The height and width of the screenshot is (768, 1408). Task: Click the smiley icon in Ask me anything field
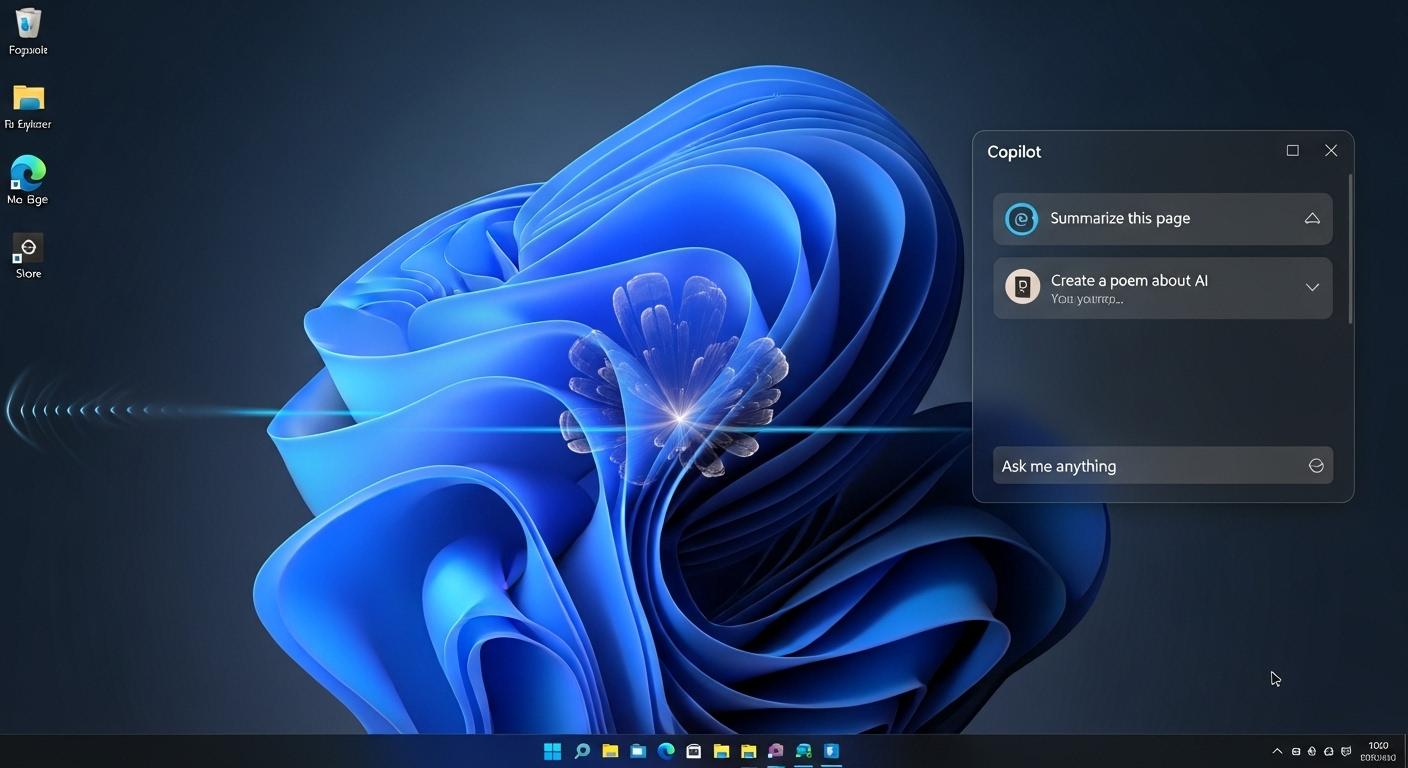point(1316,465)
